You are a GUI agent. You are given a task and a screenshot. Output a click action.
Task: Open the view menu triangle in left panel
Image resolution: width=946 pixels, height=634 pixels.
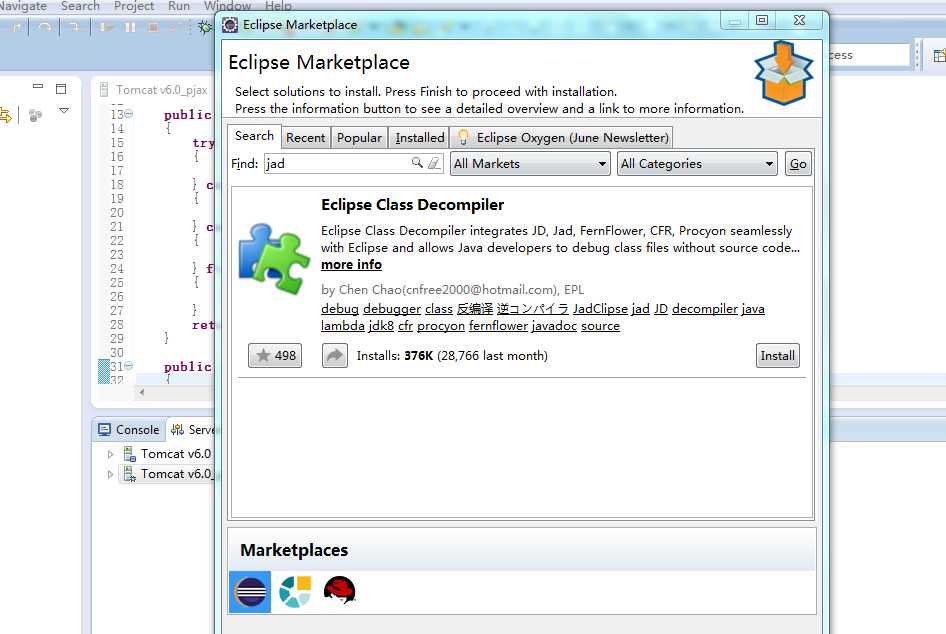click(64, 111)
